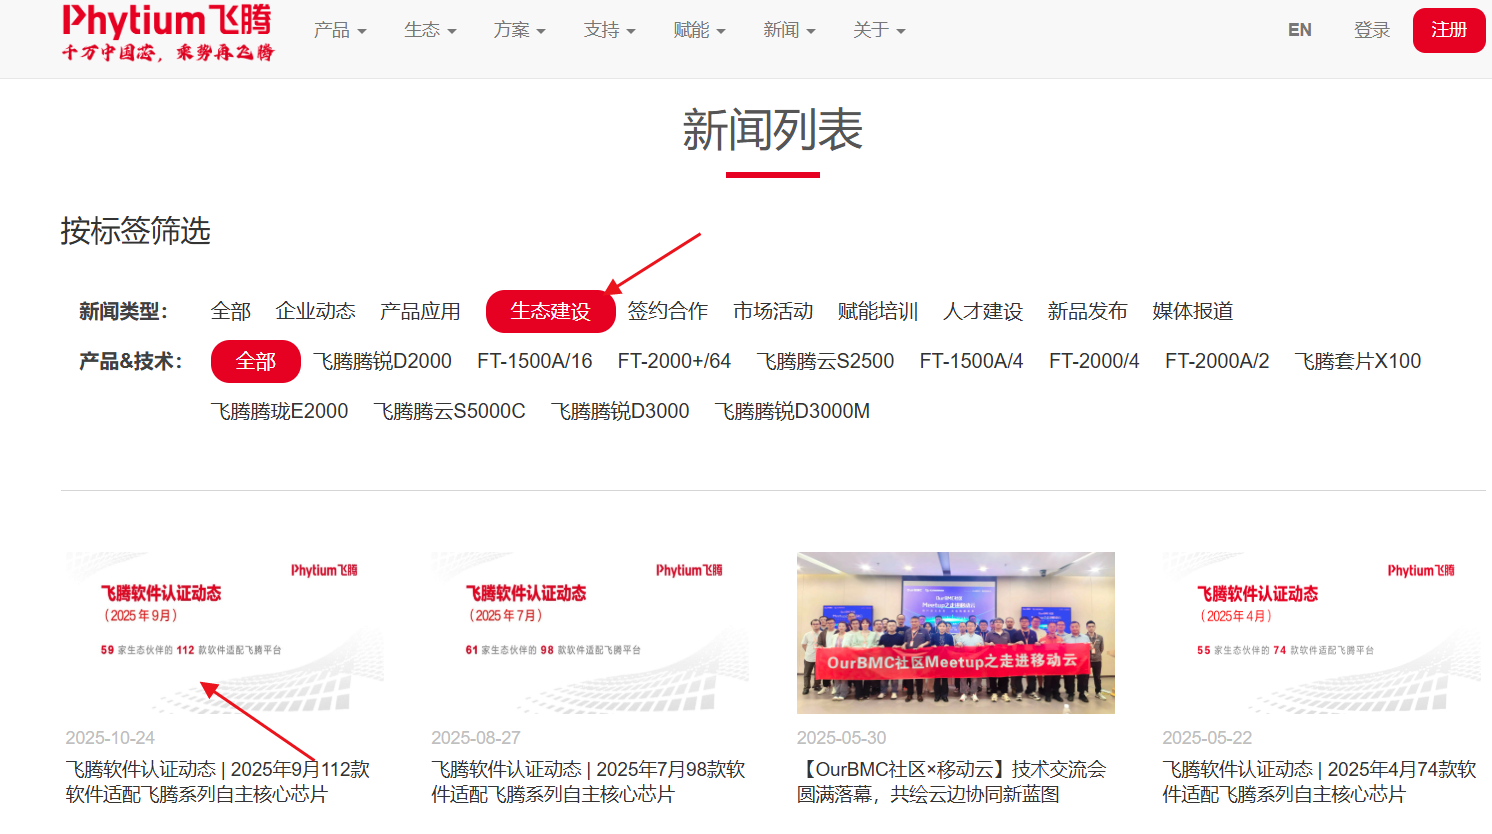Filter by 飞腾腾云S5000C product
1492x834 pixels.
click(x=450, y=411)
